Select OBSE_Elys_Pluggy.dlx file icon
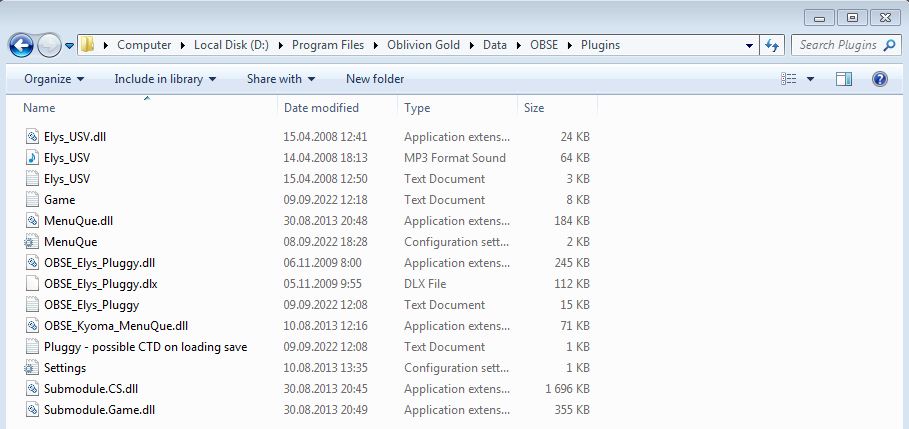 point(32,283)
